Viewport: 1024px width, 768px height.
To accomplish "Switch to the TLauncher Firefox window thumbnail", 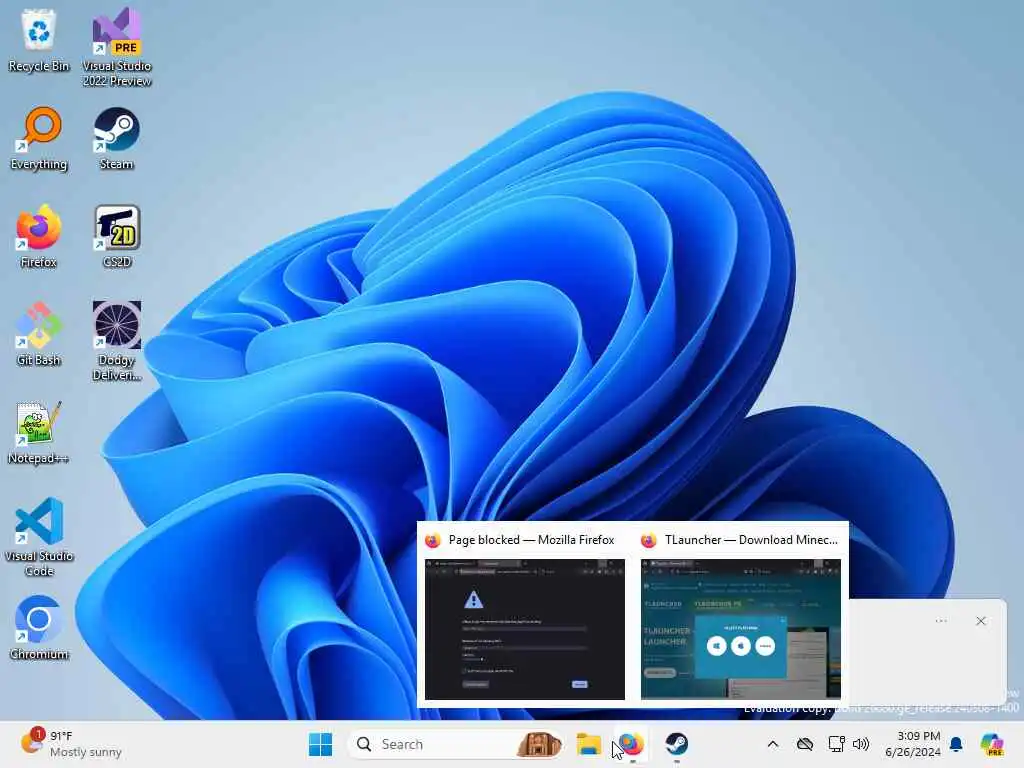I will [x=741, y=629].
